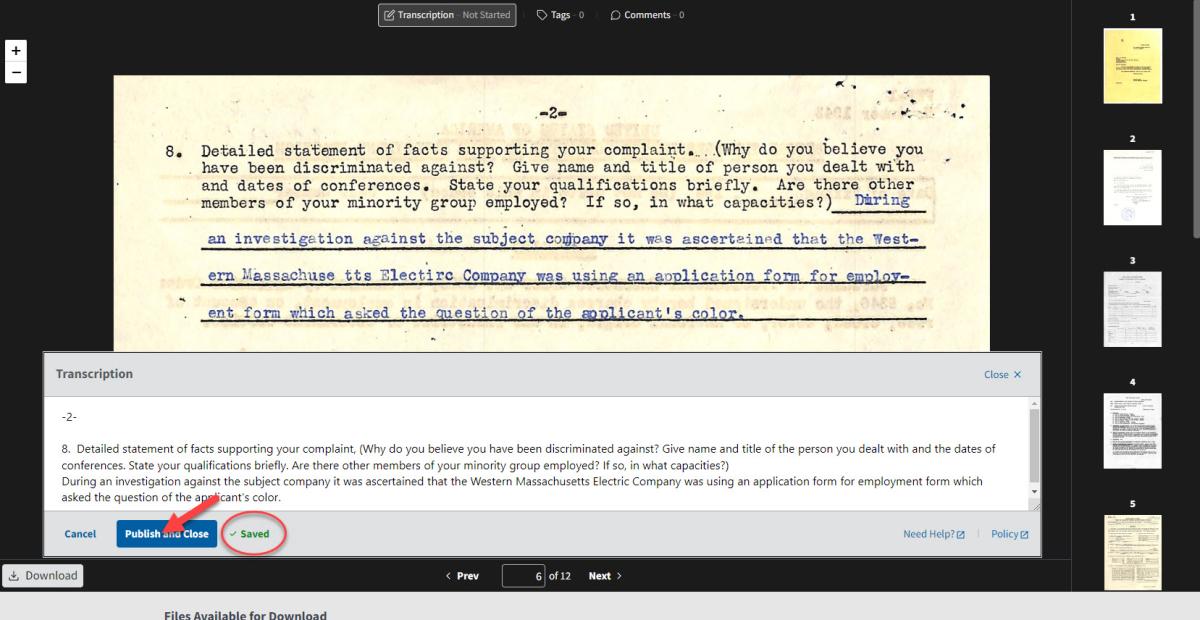Viewport: 1200px width, 620px height.
Task: Click the zoom out minus button
Action: coord(16,72)
